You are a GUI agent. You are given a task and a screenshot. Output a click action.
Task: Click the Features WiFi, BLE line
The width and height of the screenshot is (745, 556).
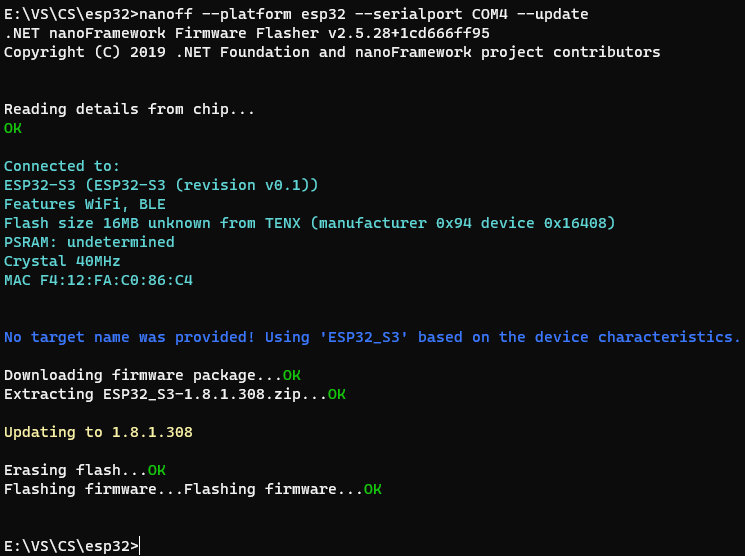point(85,204)
